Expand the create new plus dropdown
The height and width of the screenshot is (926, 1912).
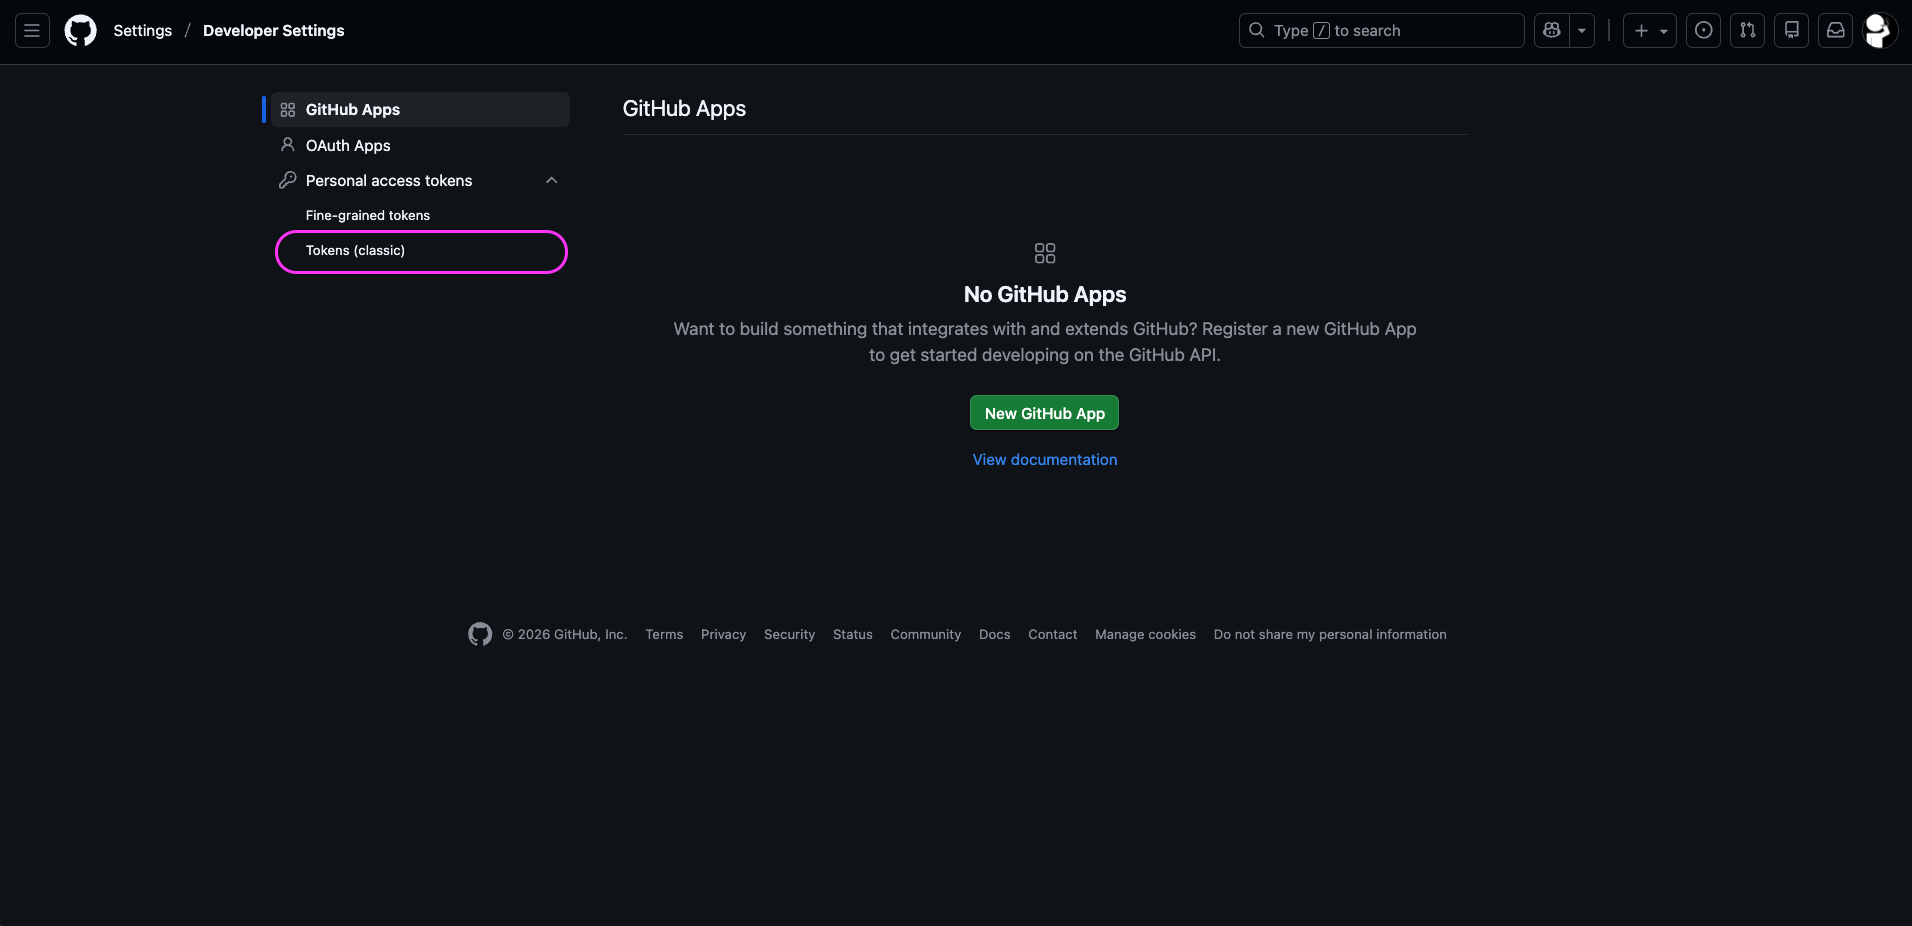click(x=1650, y=30)
